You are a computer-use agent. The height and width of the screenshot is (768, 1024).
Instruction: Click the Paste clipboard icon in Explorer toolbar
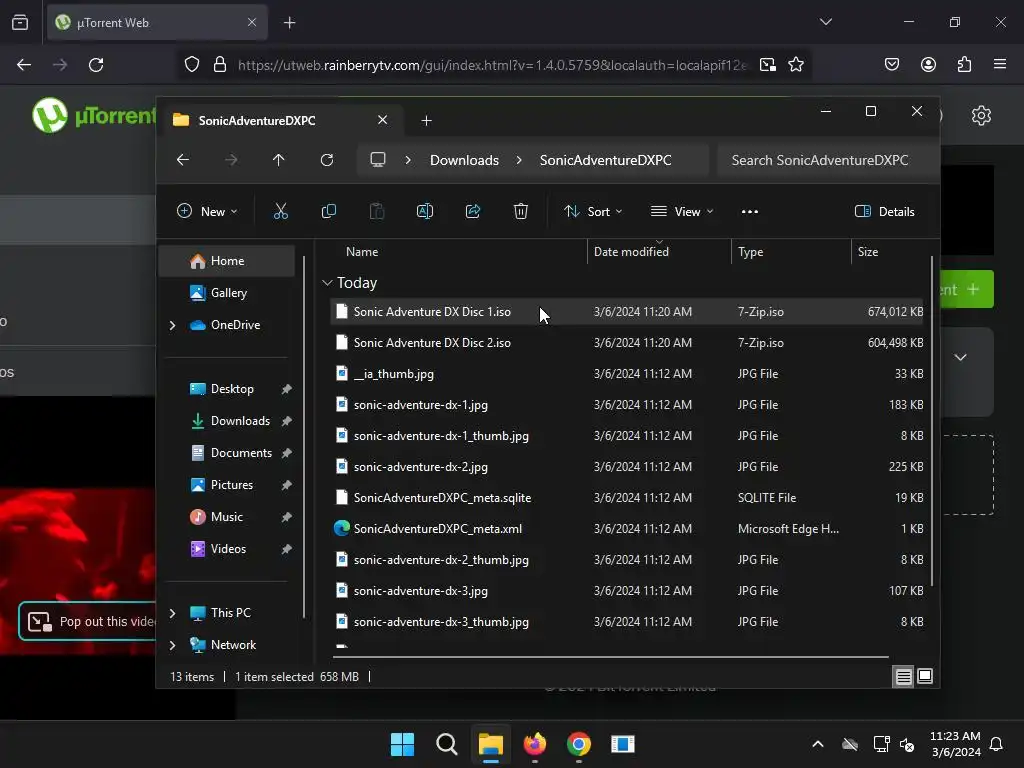(377, 211)
